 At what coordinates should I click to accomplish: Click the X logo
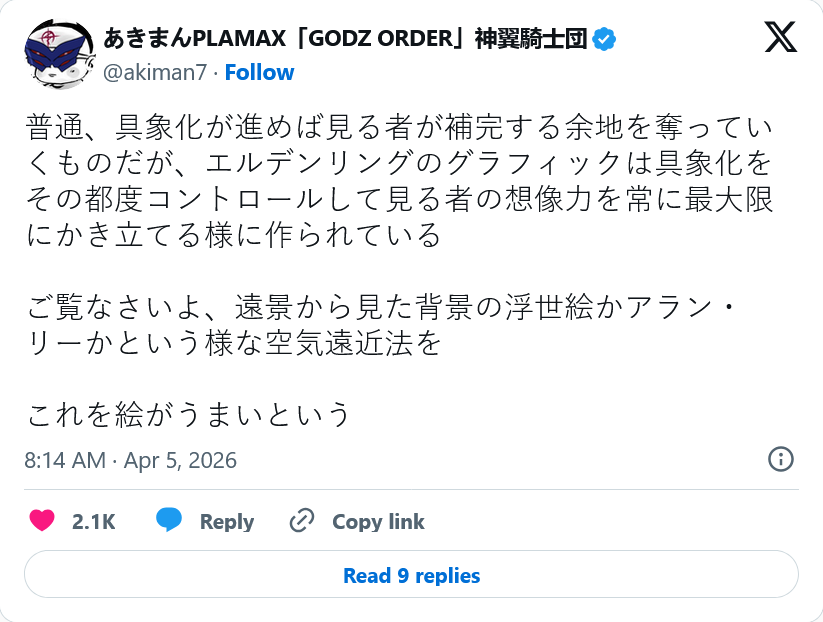click(780, 38)
